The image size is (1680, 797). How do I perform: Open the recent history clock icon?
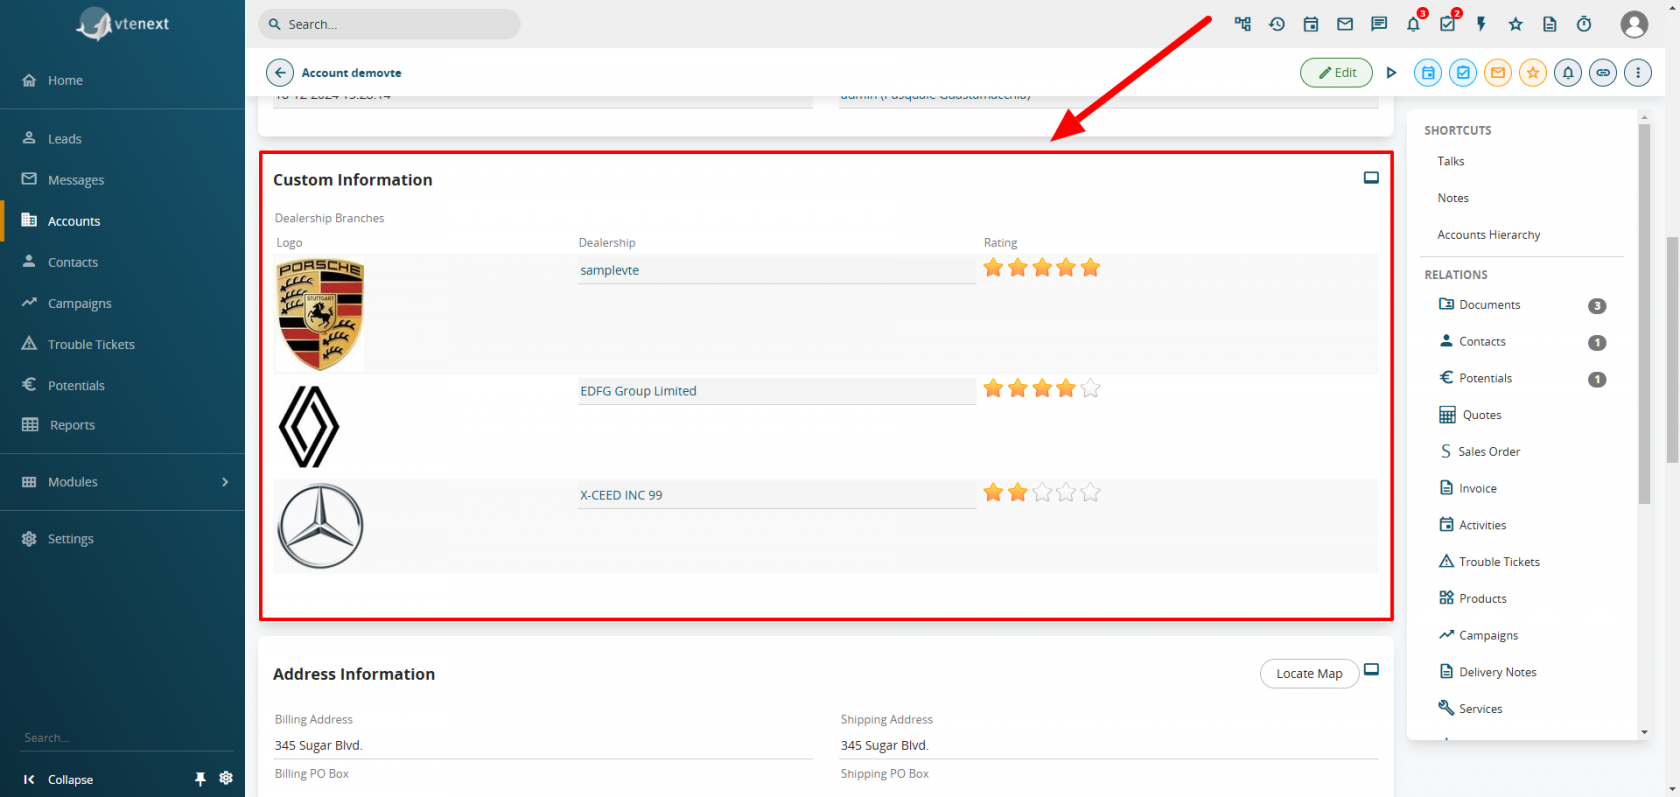pos(1277,24)
